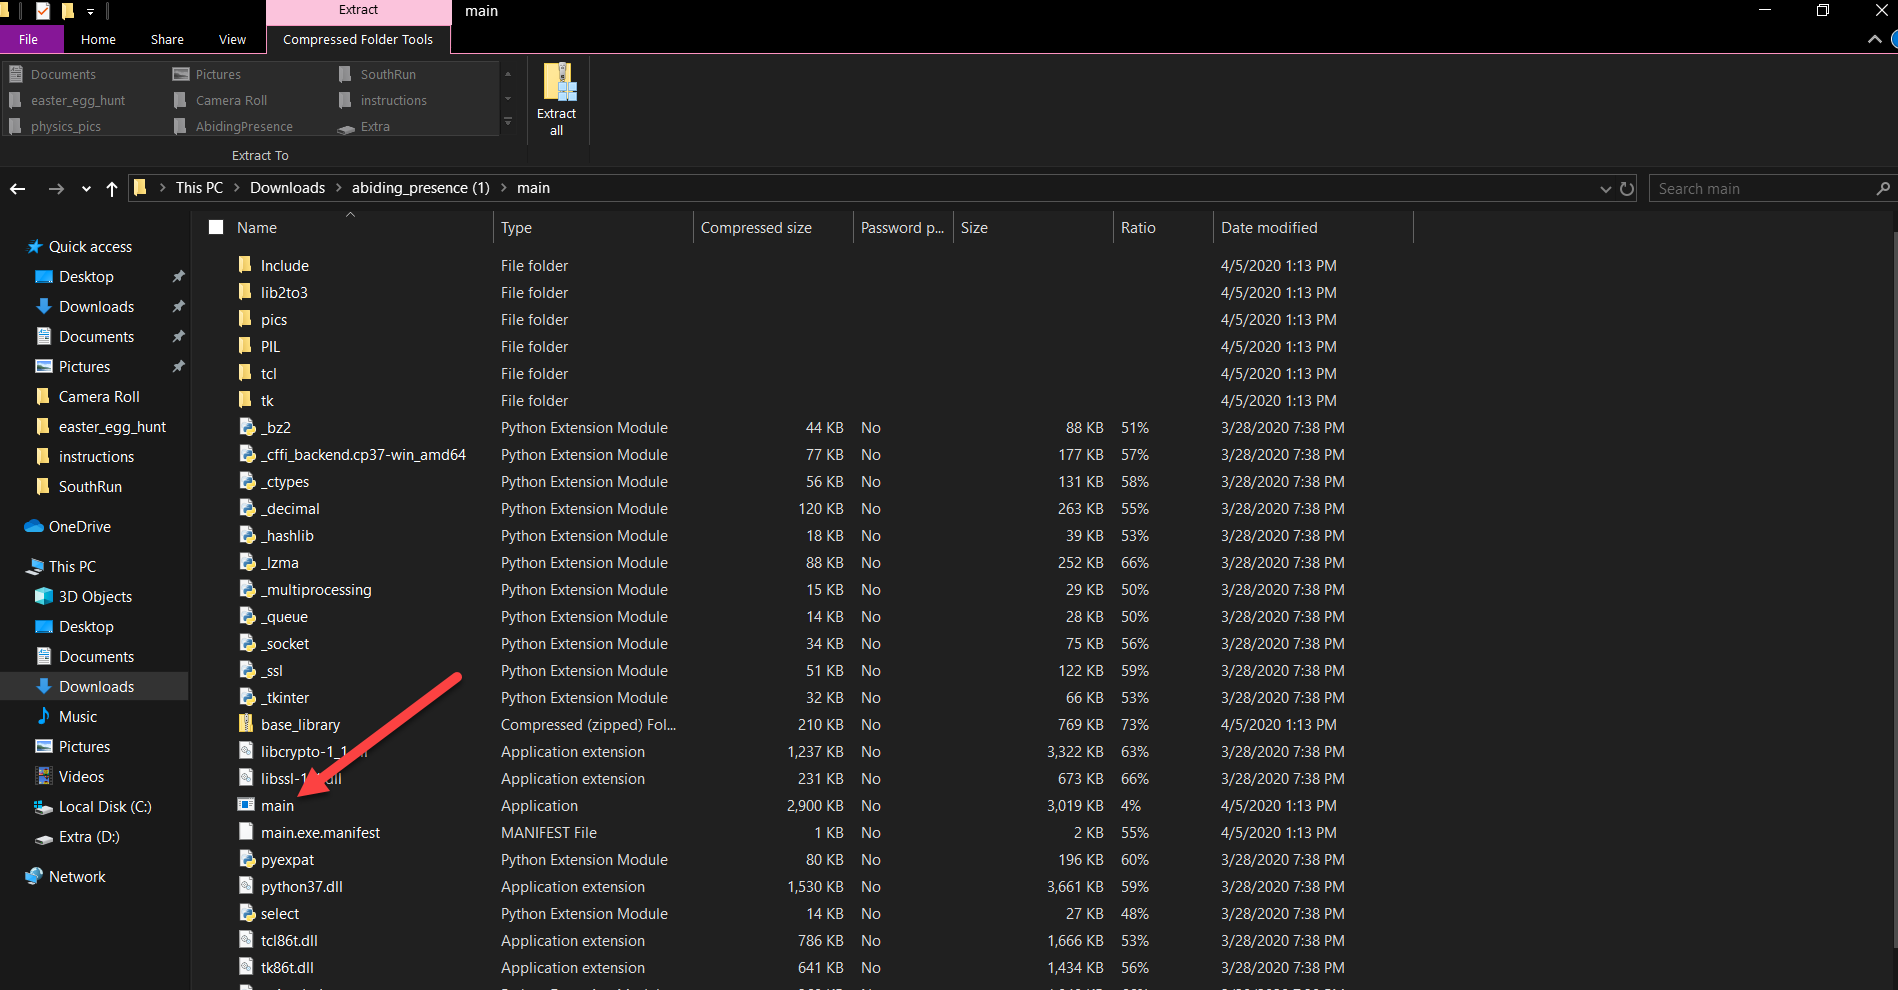The image size is (1898, 990).
Task: Choose Camera Roll extract destination in ribbon
Action: pos(231,100)
